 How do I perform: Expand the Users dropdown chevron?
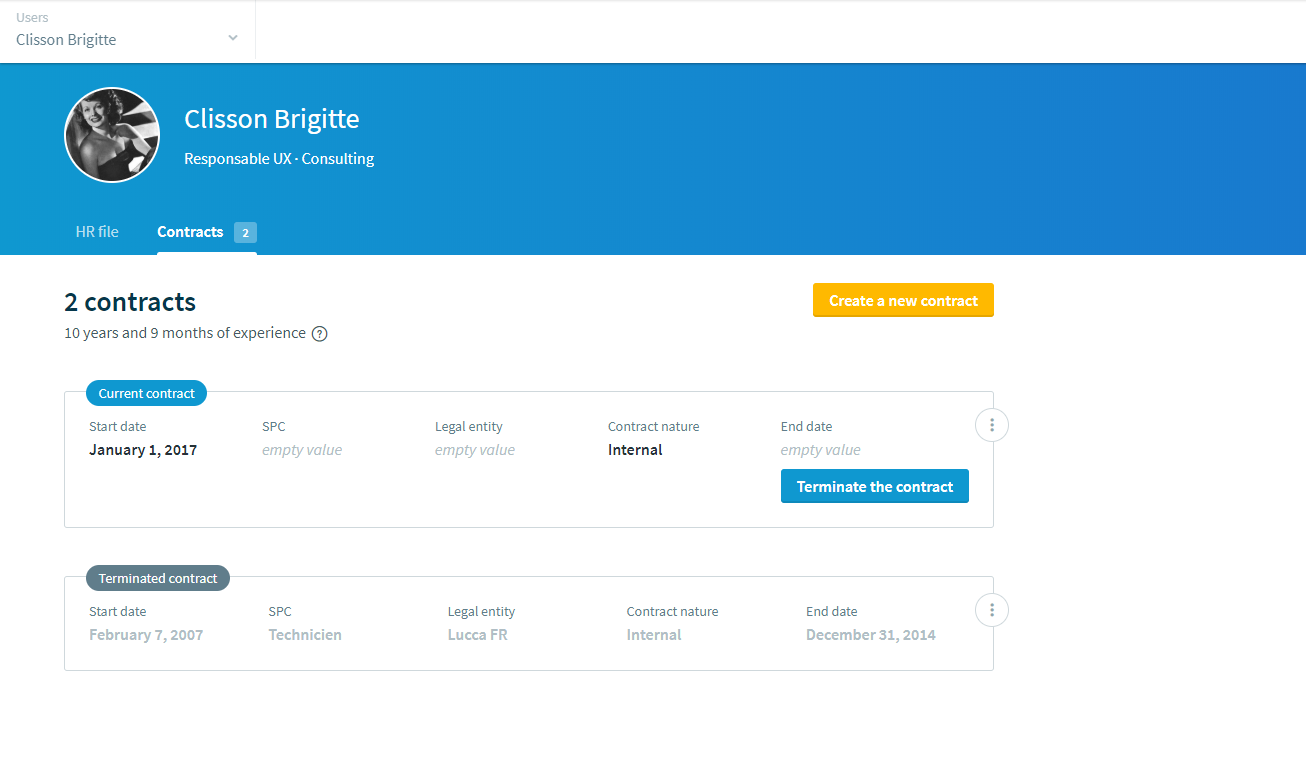click(233, 38)
